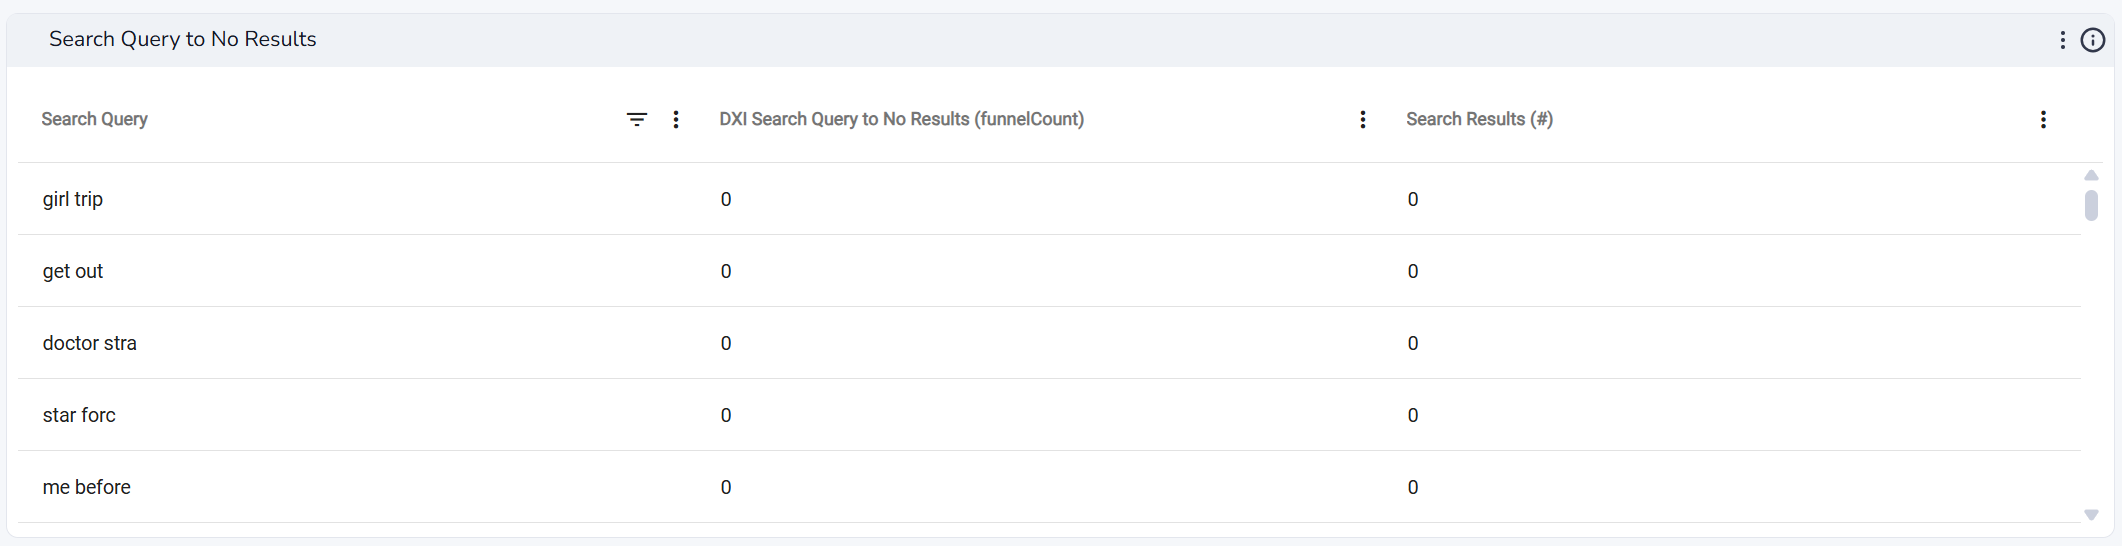Click the Search Query filter icon

tap(637, 120)
